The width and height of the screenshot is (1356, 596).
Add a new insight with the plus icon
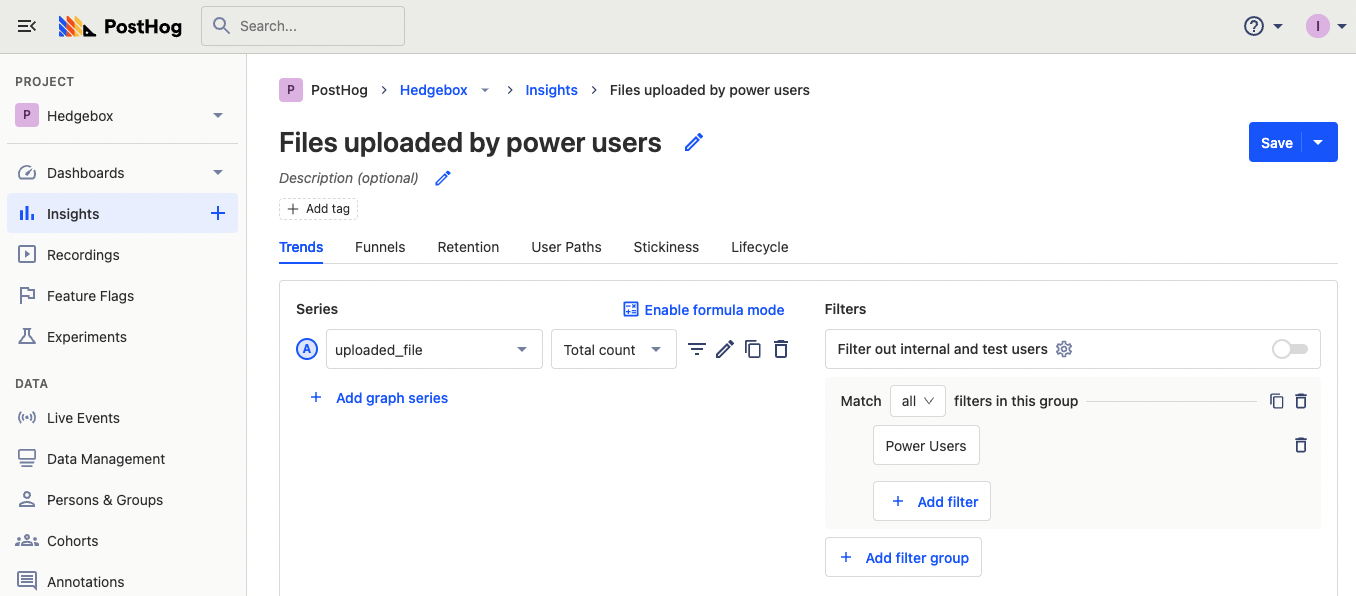[218, 213]
